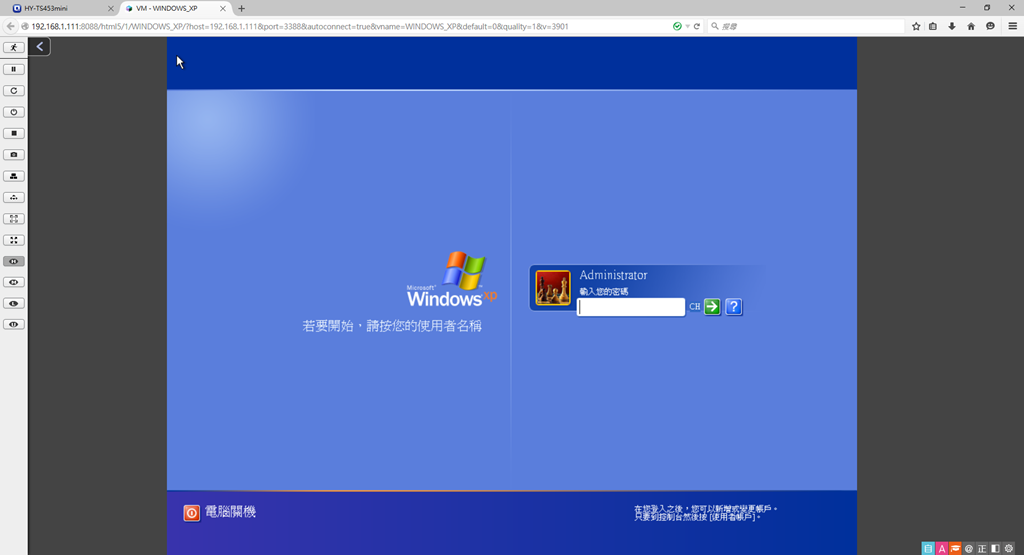
Task: Bookmark this page with the star icon
Action: coord(916,26)
